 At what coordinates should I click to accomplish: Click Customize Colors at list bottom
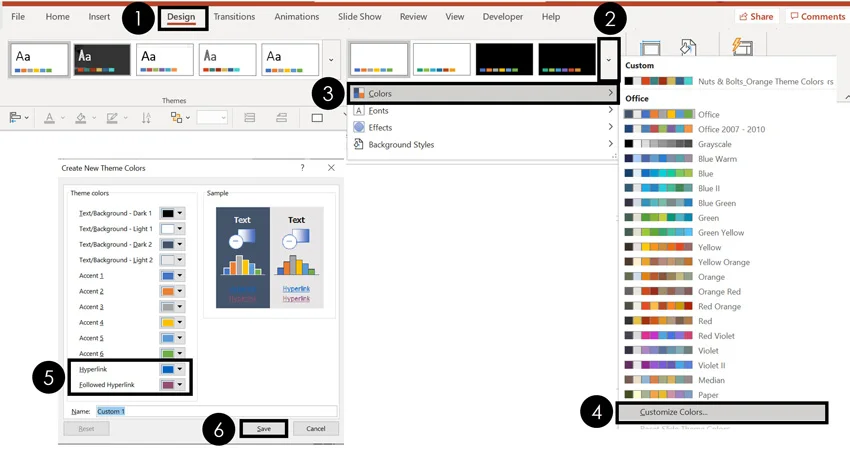pos(722,412)
